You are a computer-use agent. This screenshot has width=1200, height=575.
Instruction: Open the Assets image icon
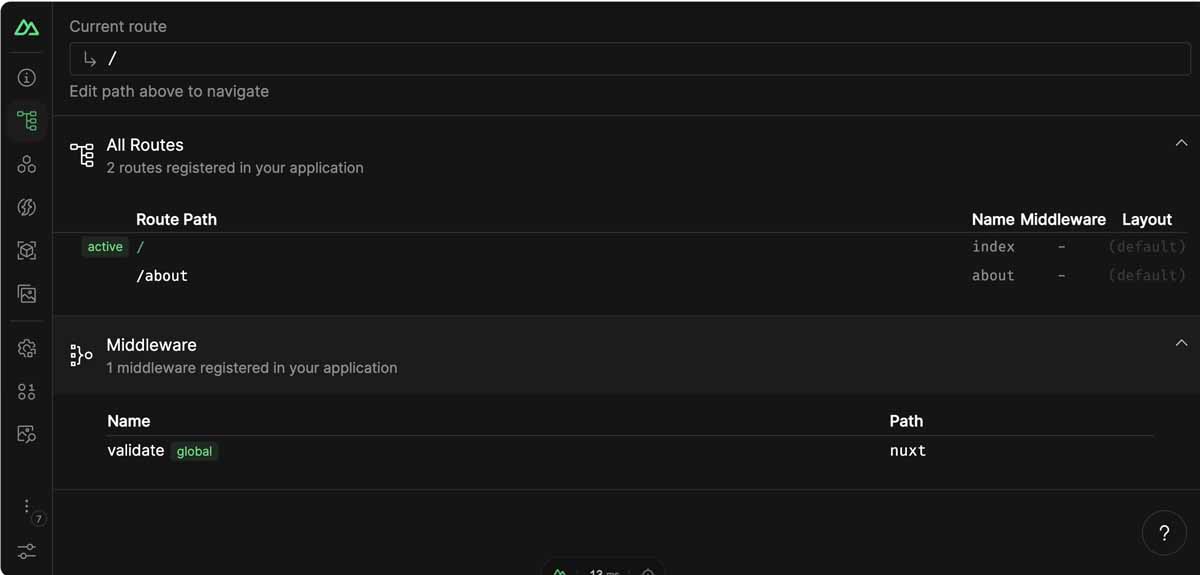(27, 294)
